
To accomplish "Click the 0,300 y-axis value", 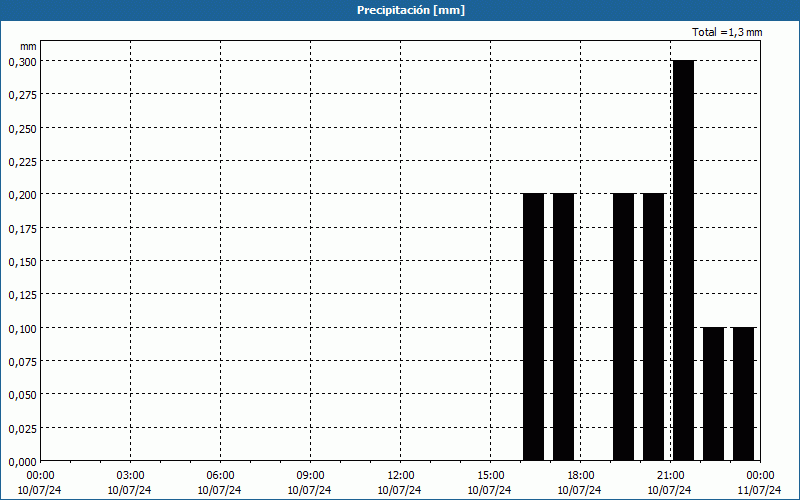I will pyautogui.click(x=22, y=62).
